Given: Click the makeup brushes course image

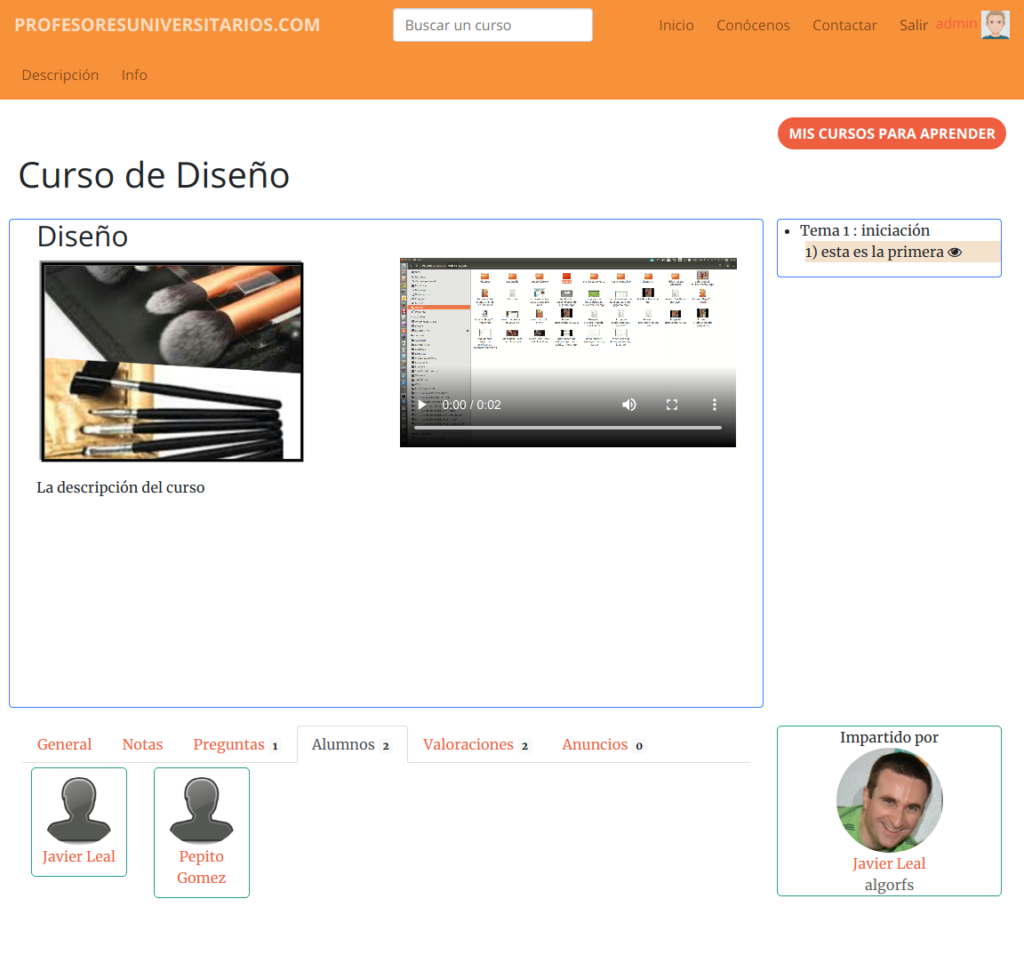Looking at the screenshot, I should pos(171,361).
